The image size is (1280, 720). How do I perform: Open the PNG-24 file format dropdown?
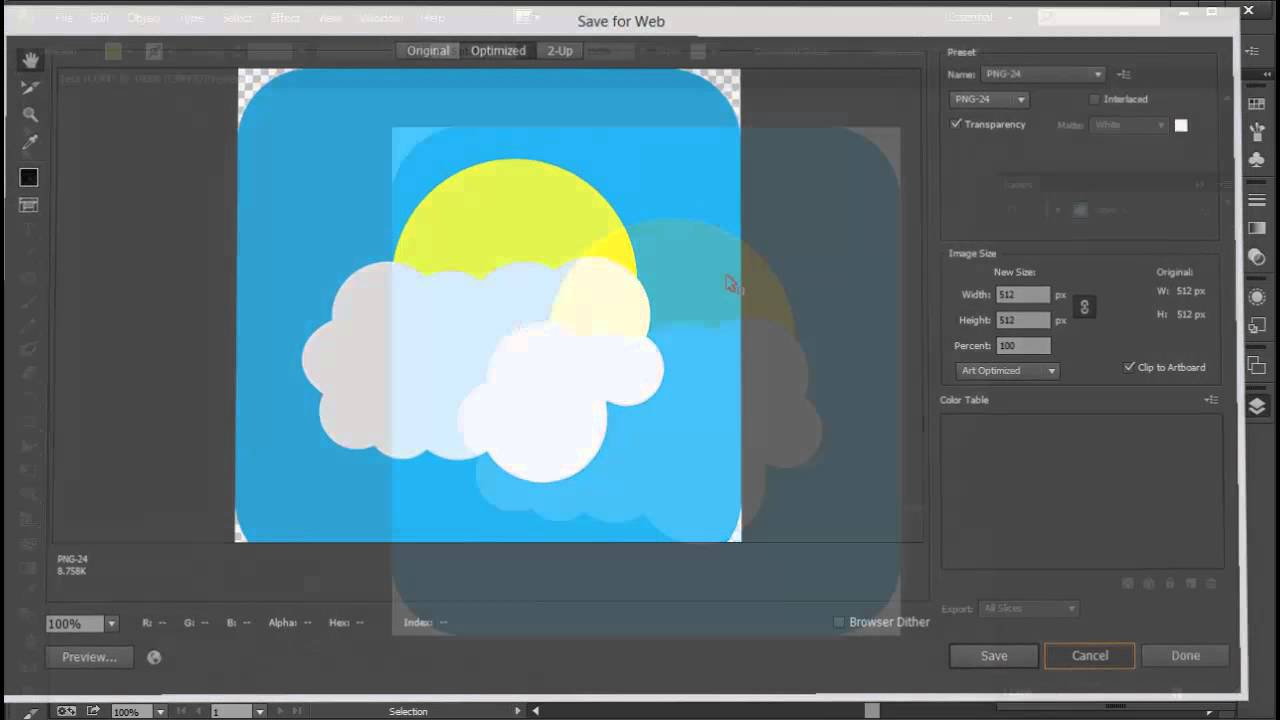tap(989, 99)
